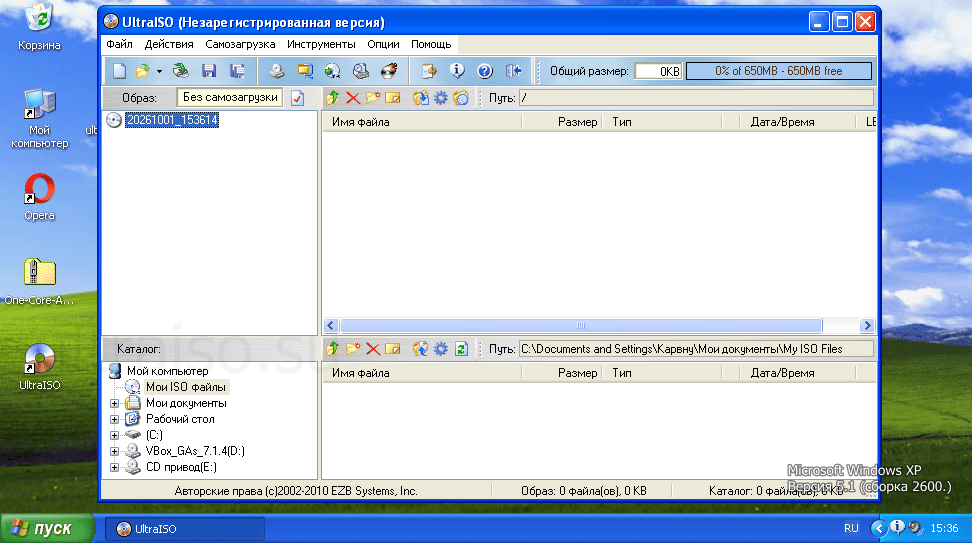Click the image pane Путь field showing /
The height and width of the screenshot is (543, 972).
pyautogui.click(x=696, y=97)
